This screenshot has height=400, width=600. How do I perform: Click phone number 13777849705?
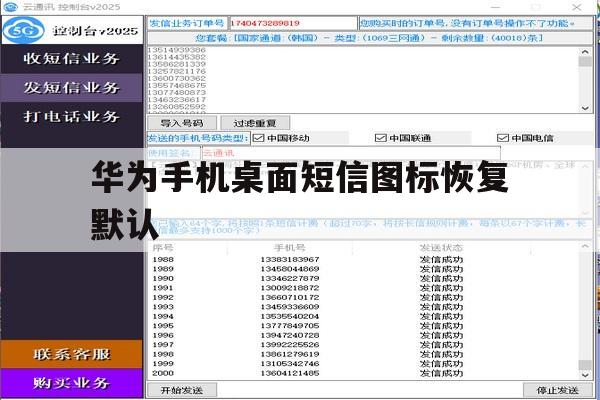tap(290, 326)
